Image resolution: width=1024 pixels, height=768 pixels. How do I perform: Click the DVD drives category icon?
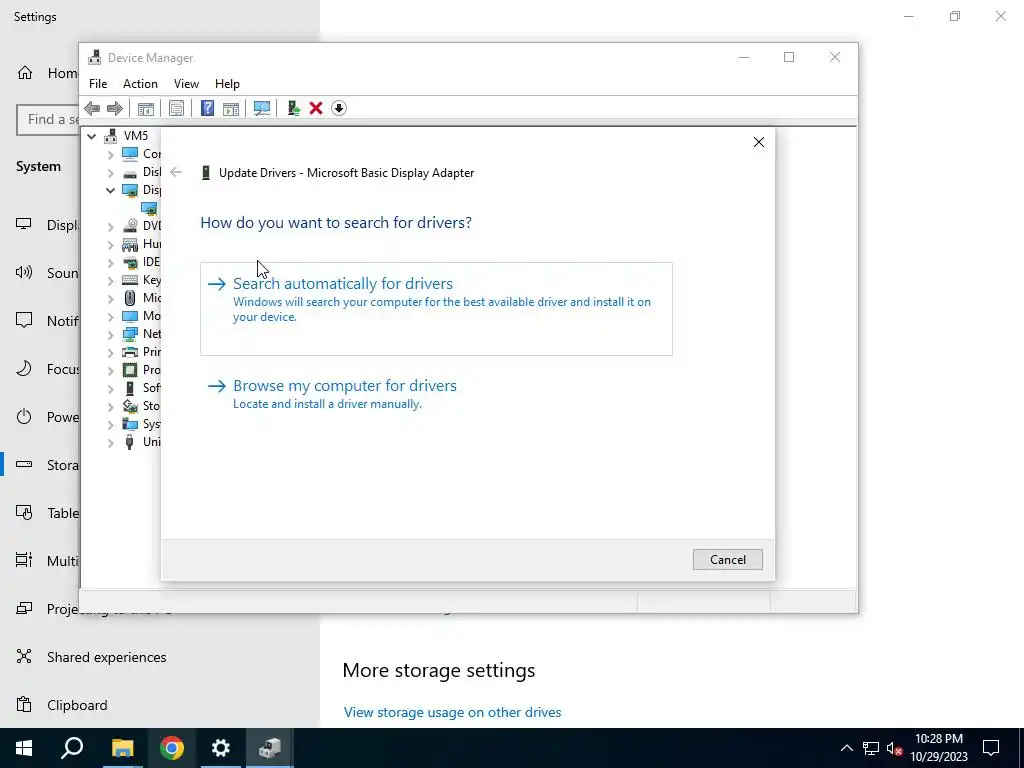pos(130,226)
